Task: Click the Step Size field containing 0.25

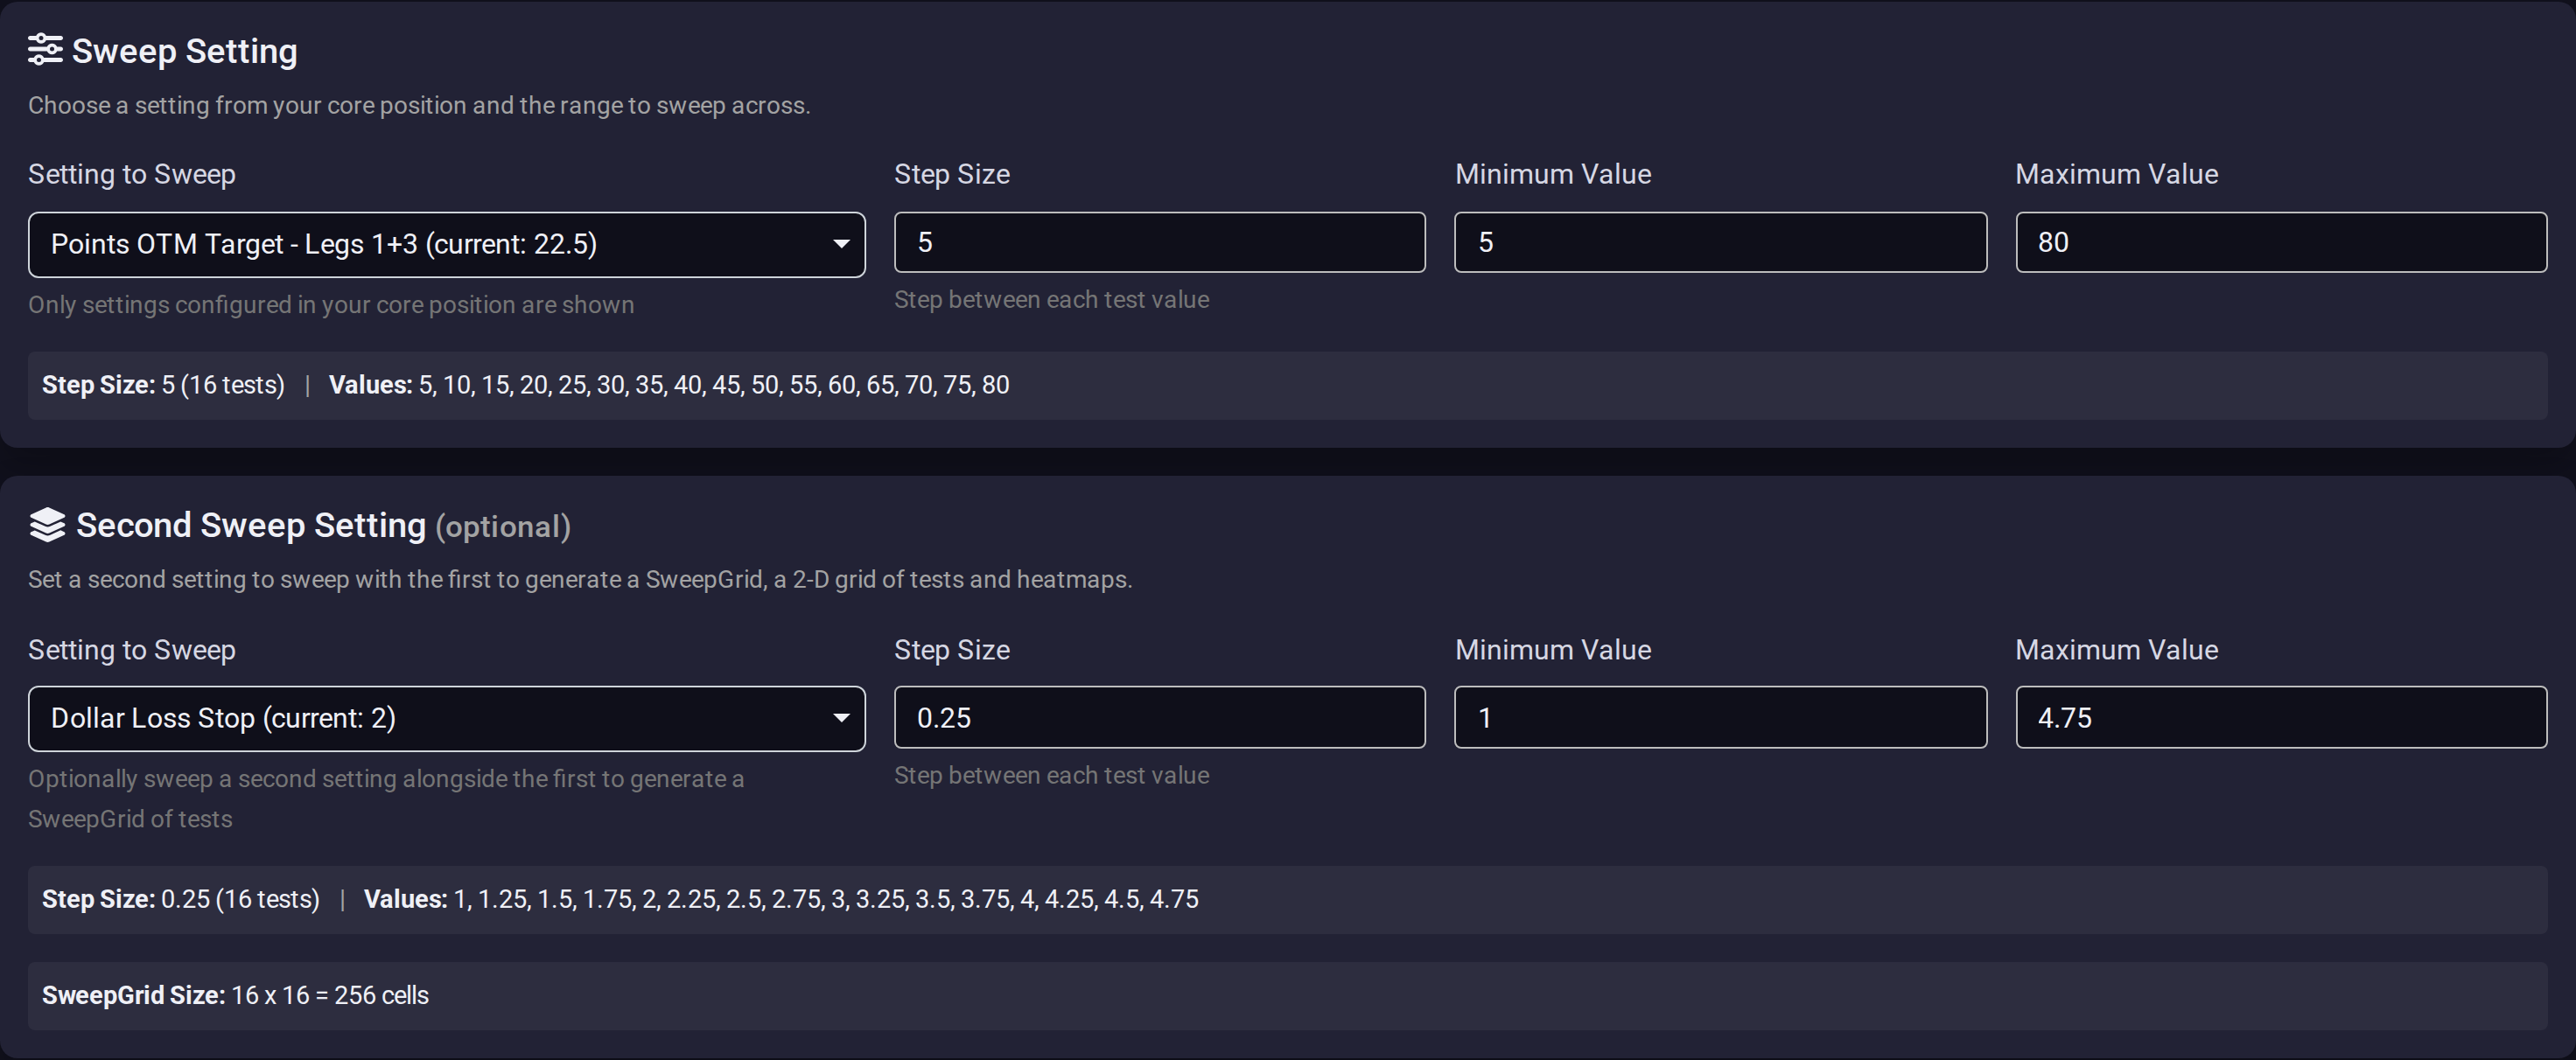Action: [x=1159, y=717]
